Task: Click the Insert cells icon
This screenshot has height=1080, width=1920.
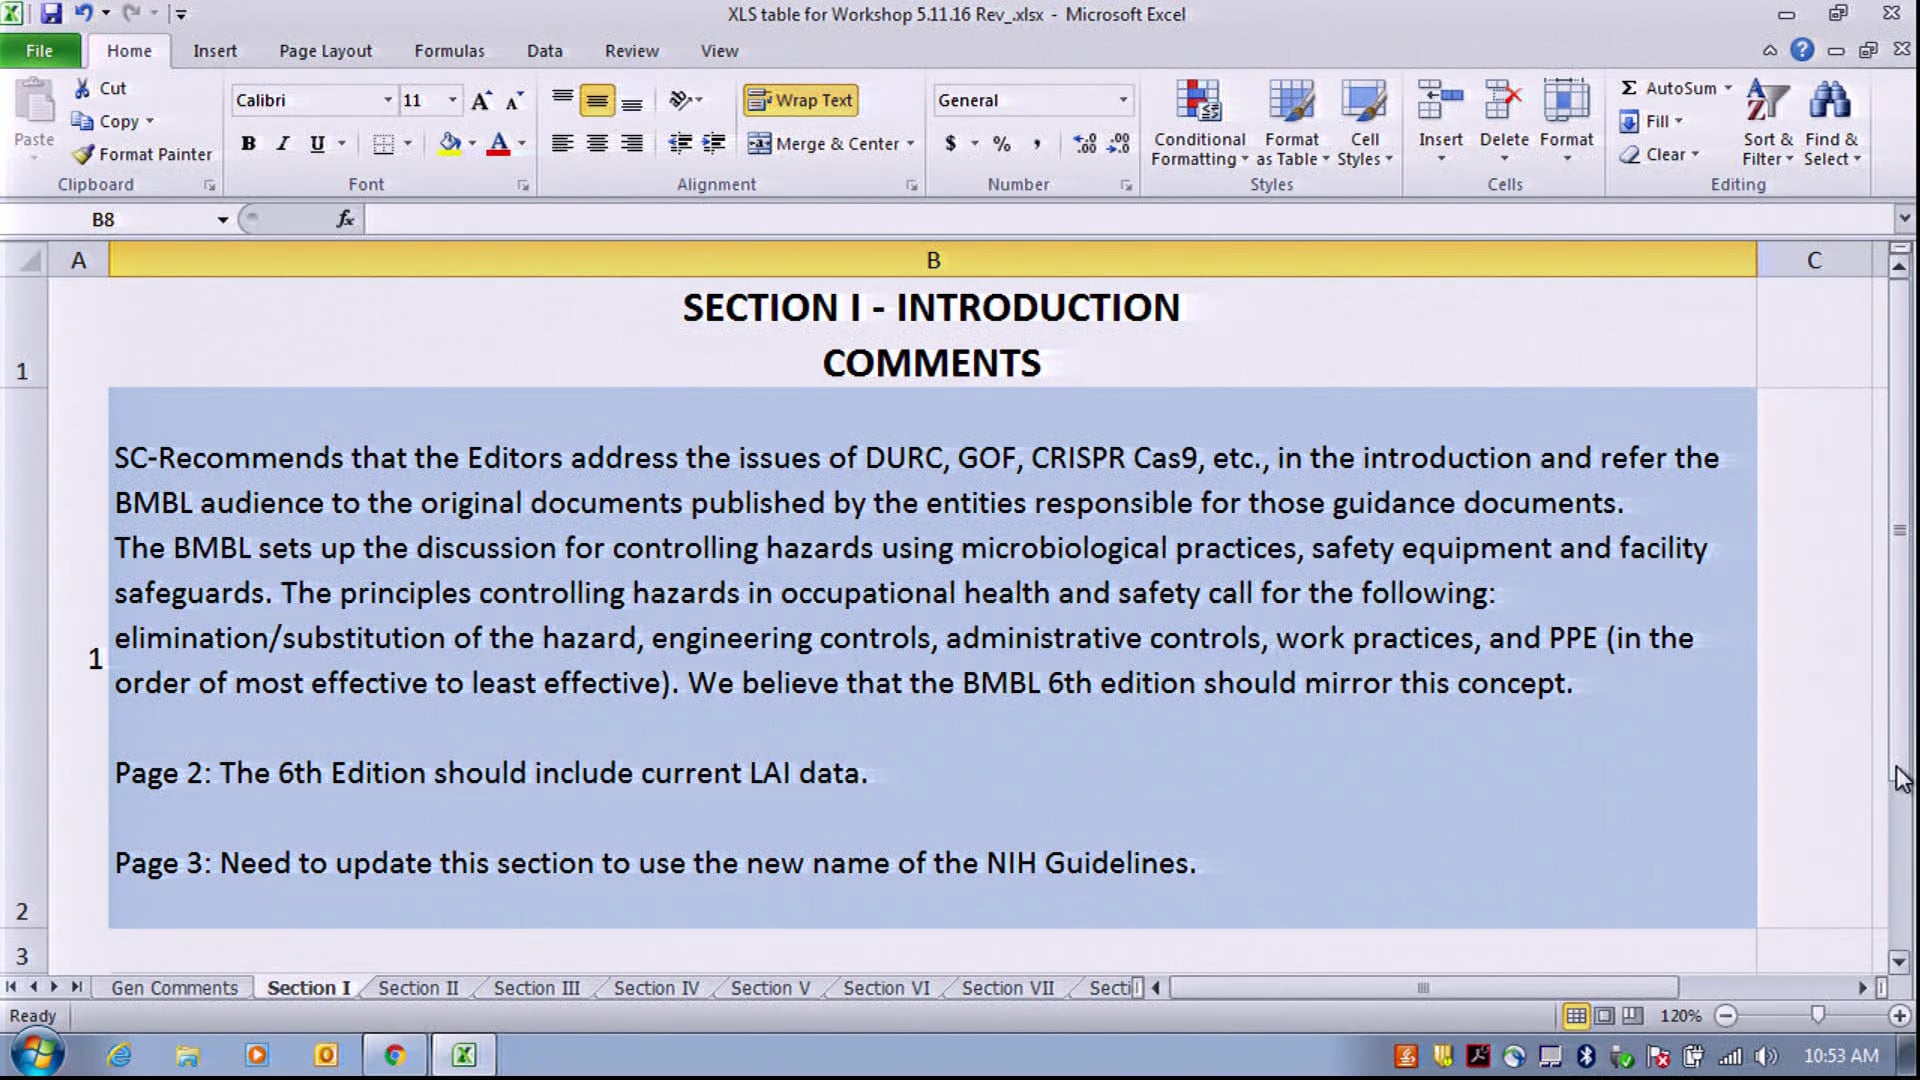Action: tap(1440, 101)
